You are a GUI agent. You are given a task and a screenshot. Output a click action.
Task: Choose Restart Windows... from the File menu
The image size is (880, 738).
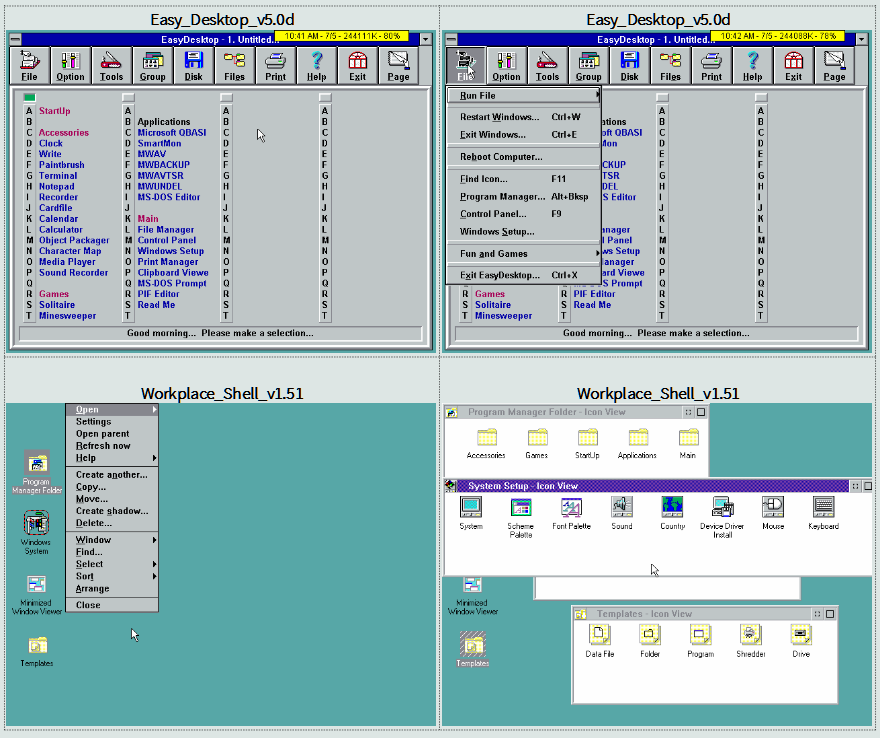pos(524,117)
